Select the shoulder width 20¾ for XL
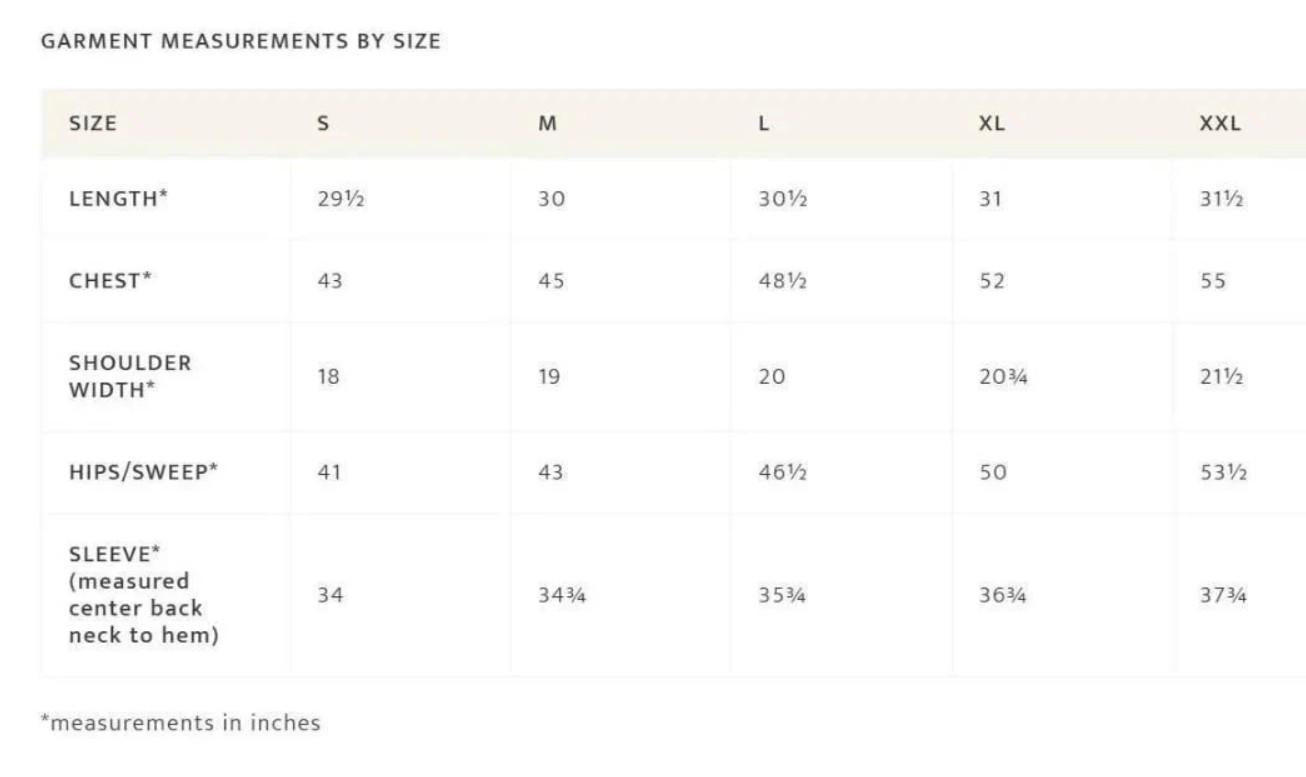The width and height of the screenshot is (1306, 777). pos(1003,377)
